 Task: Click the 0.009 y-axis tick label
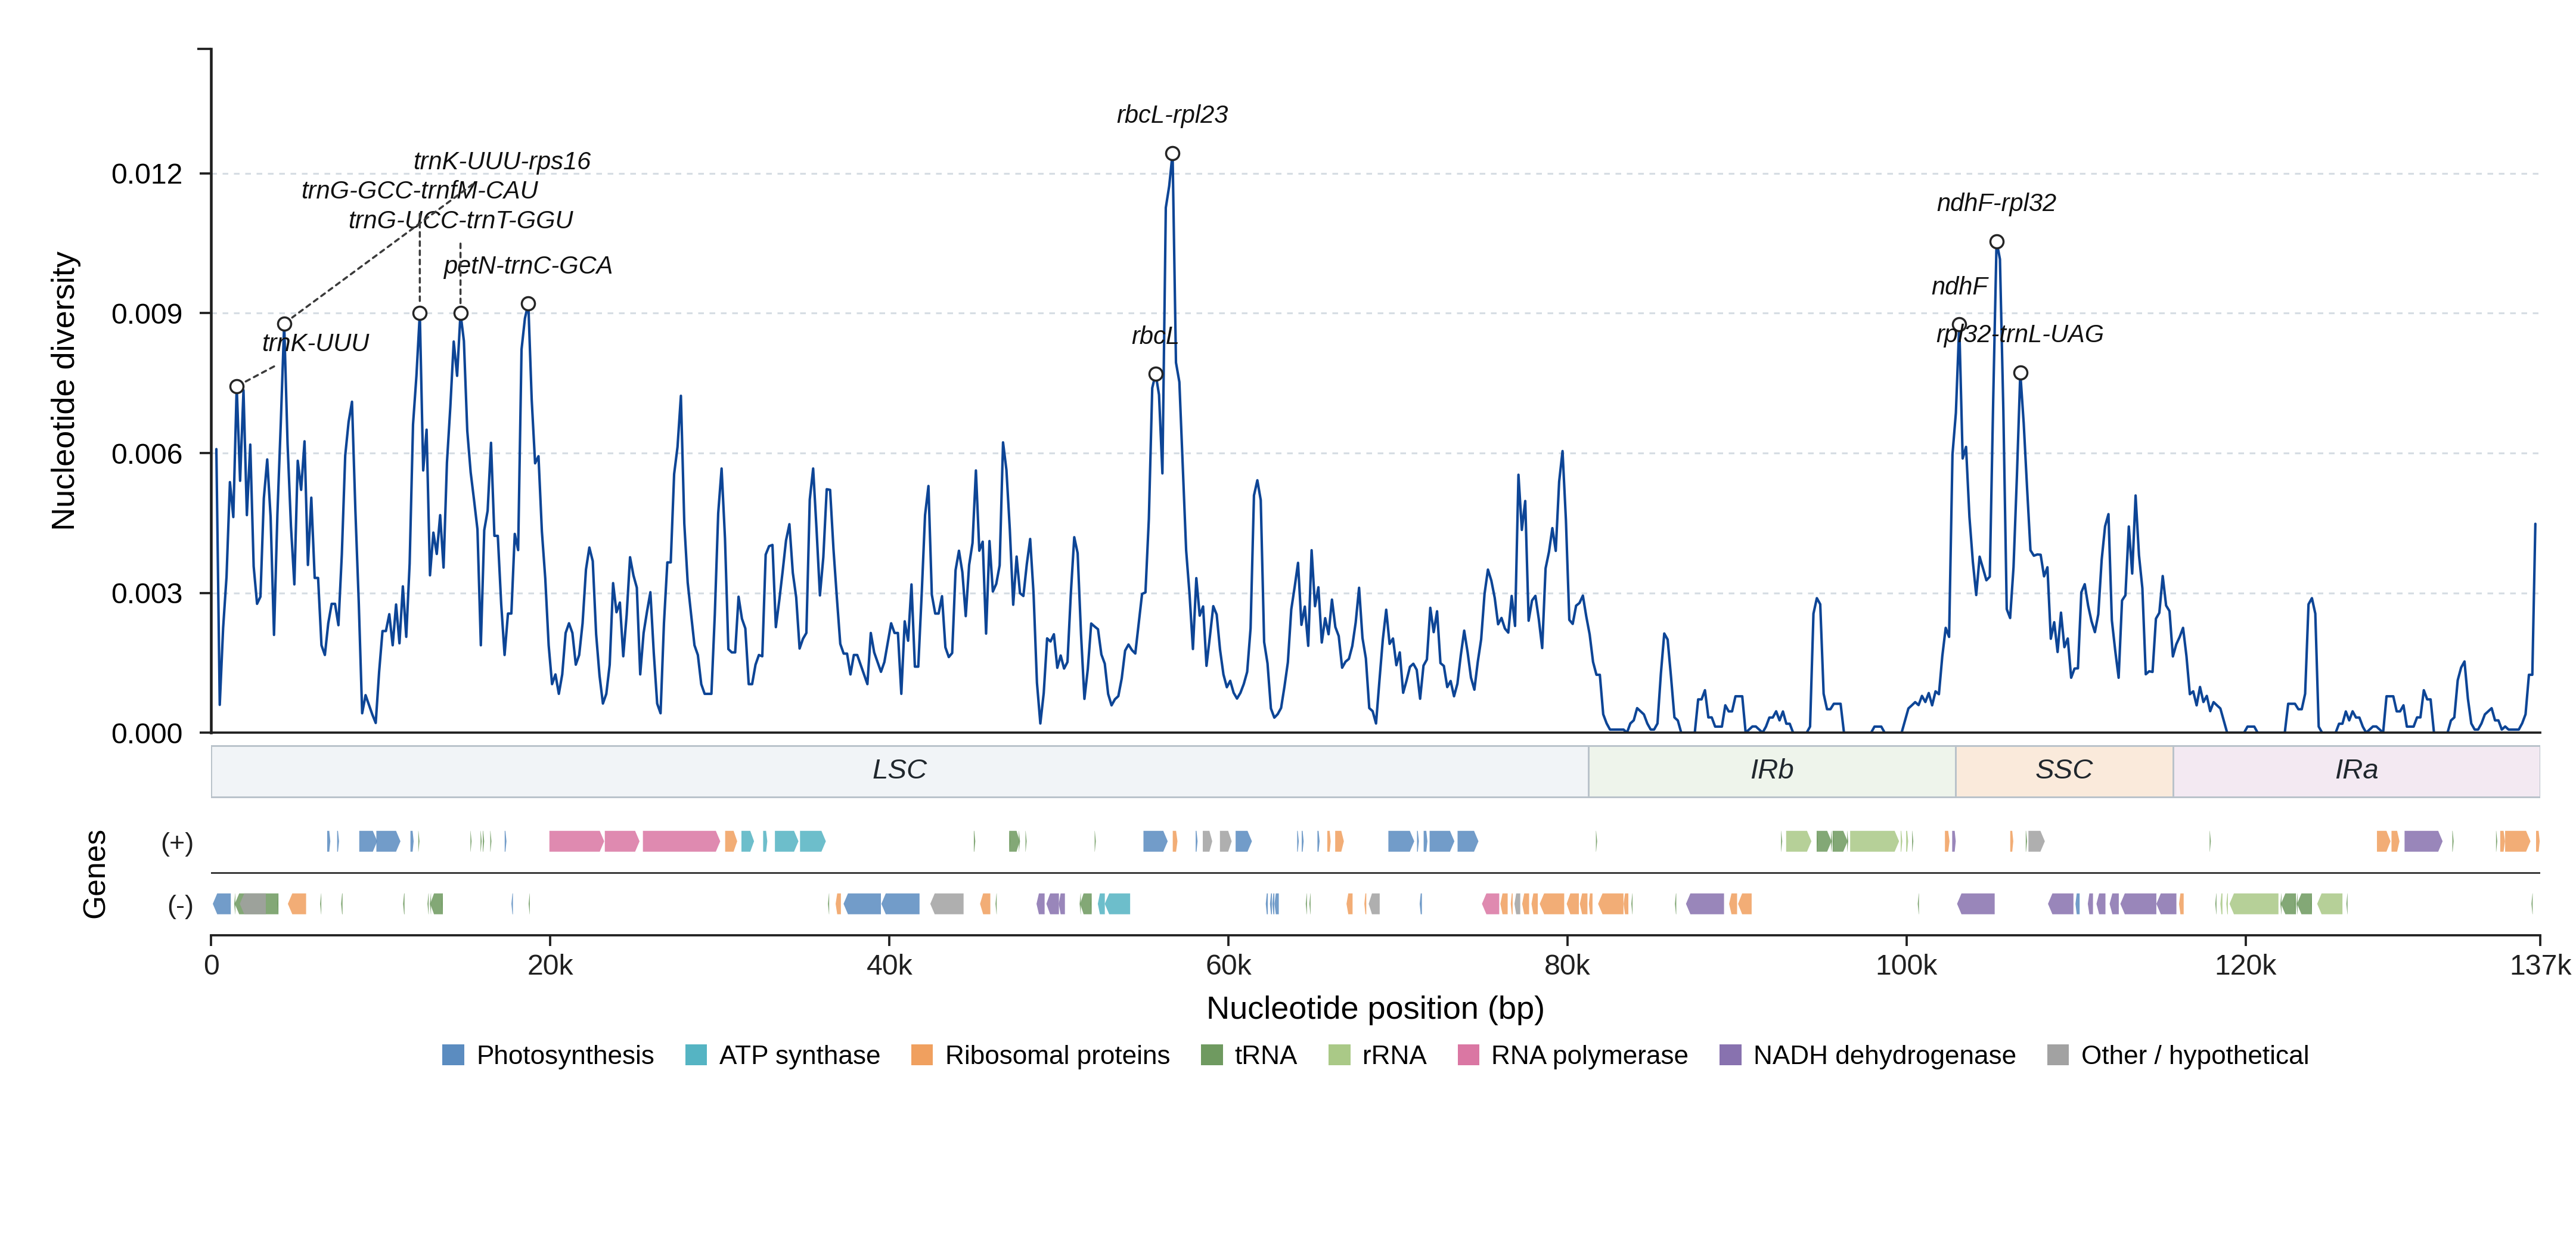click(x=147, y=314)
